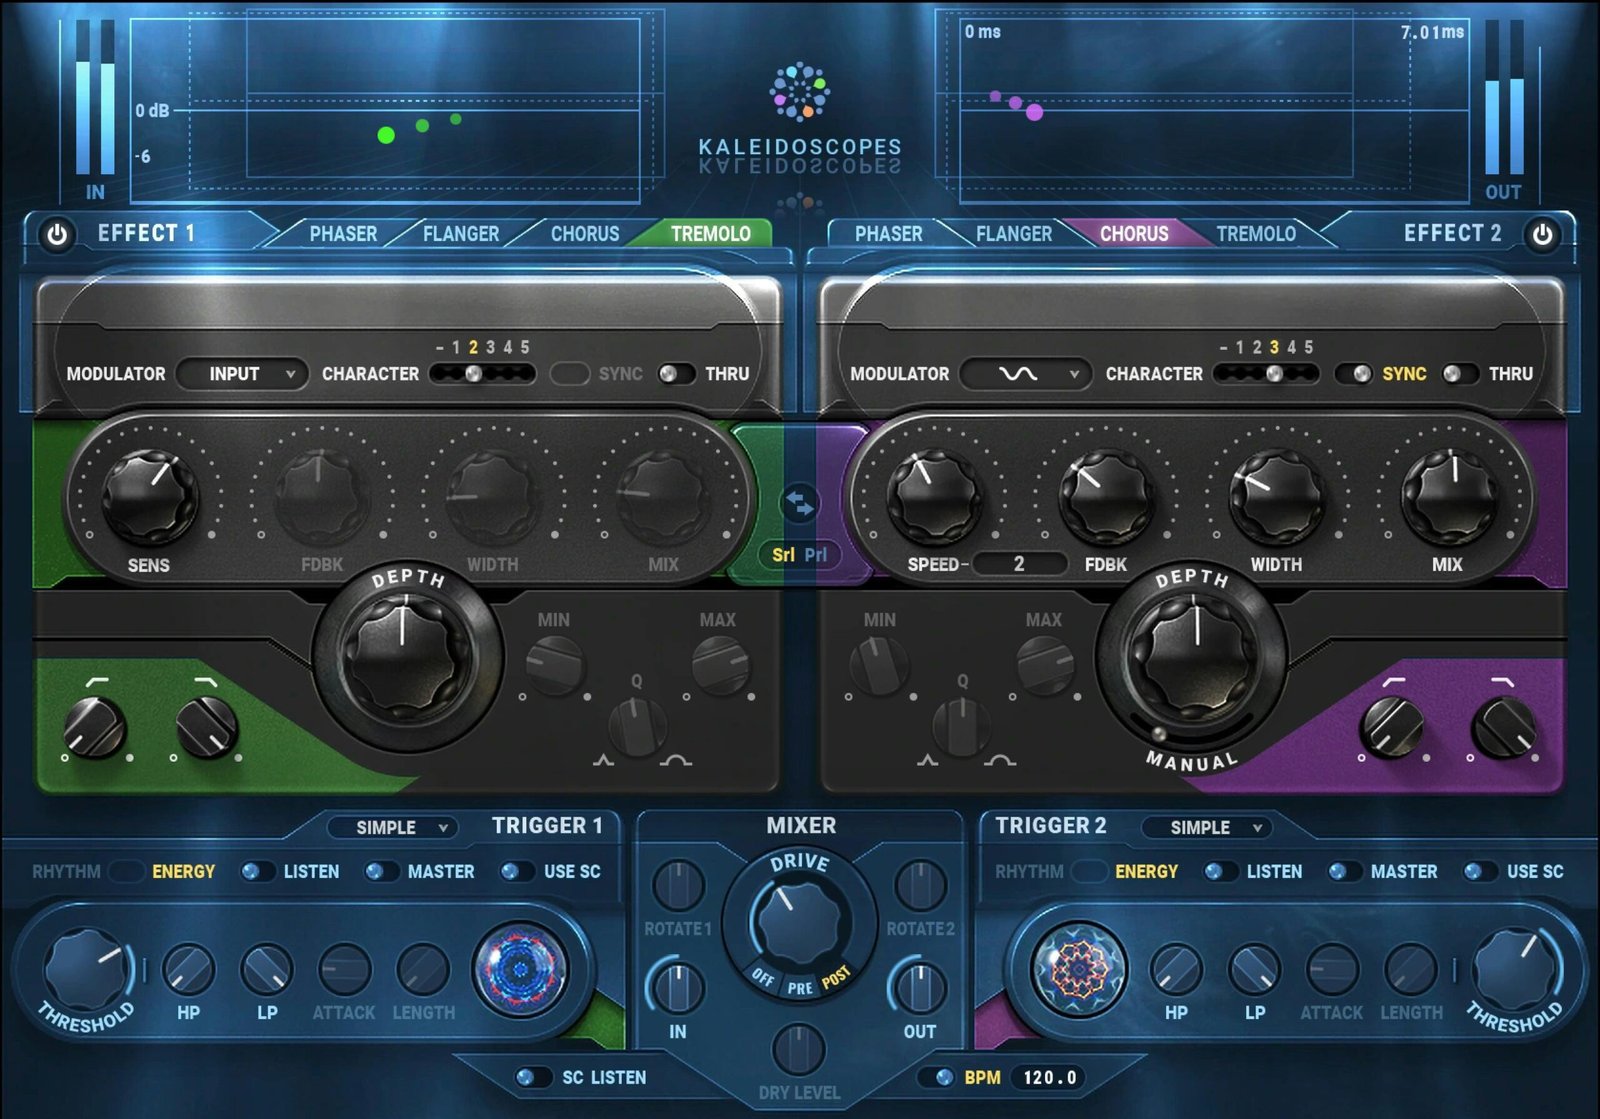Click the mixer DRIVE knob

799,921
